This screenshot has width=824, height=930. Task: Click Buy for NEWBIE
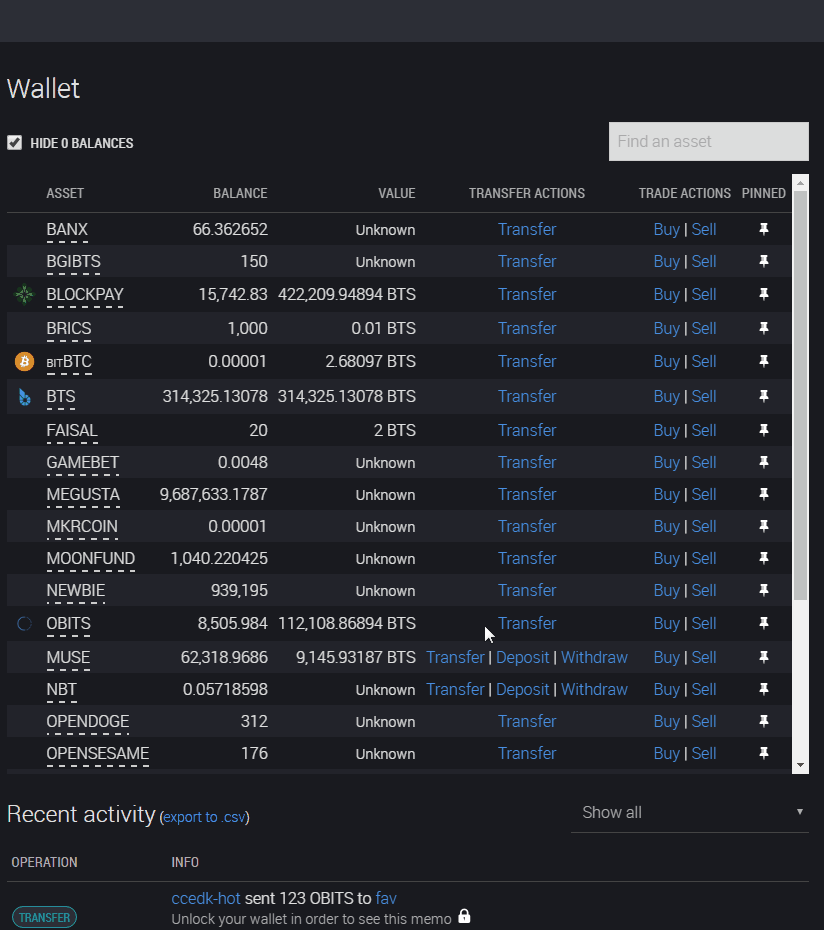666,591
